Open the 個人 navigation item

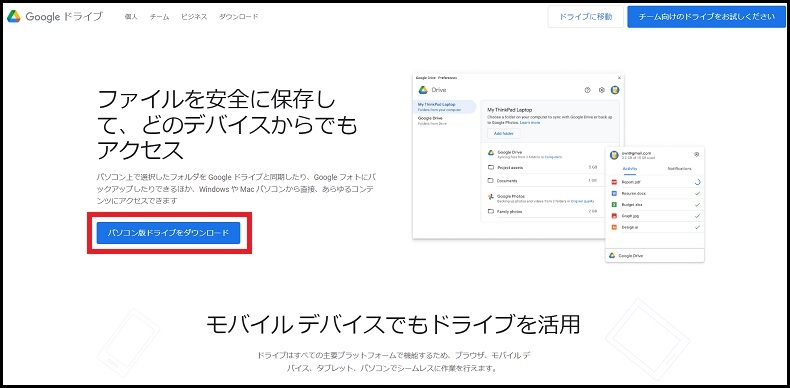[131, 17]
